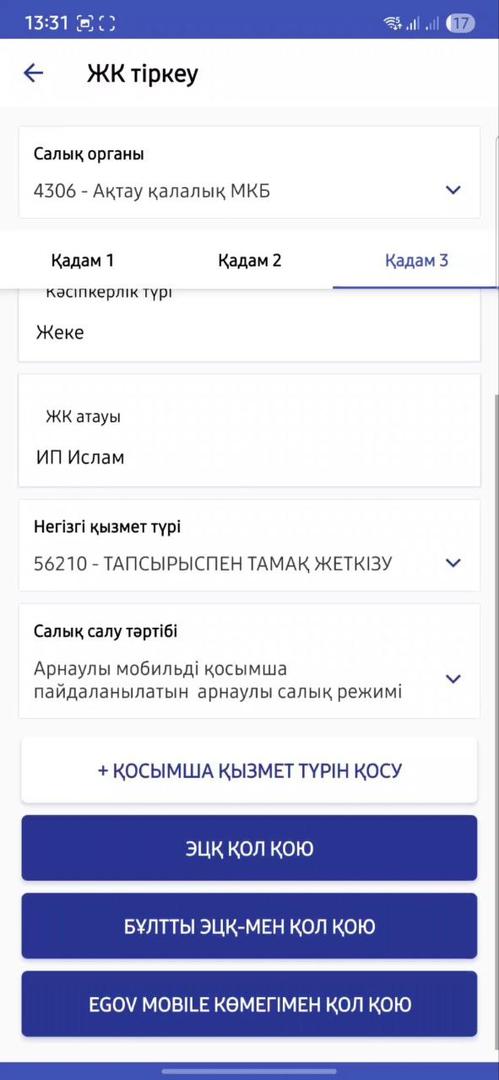Tap the Wi-Fi status icon
The height and width of the screenshot is (1080, 499).
tap(393, 23)
